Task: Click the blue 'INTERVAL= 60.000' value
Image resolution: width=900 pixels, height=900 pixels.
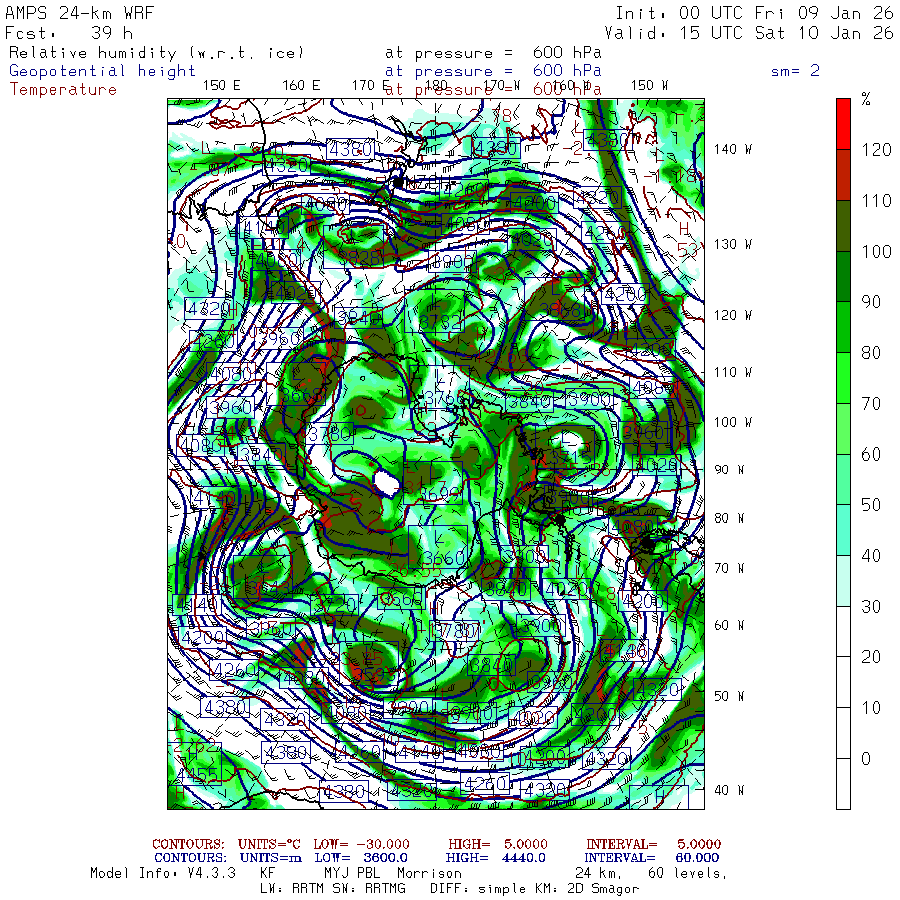Action: point(652,858)
